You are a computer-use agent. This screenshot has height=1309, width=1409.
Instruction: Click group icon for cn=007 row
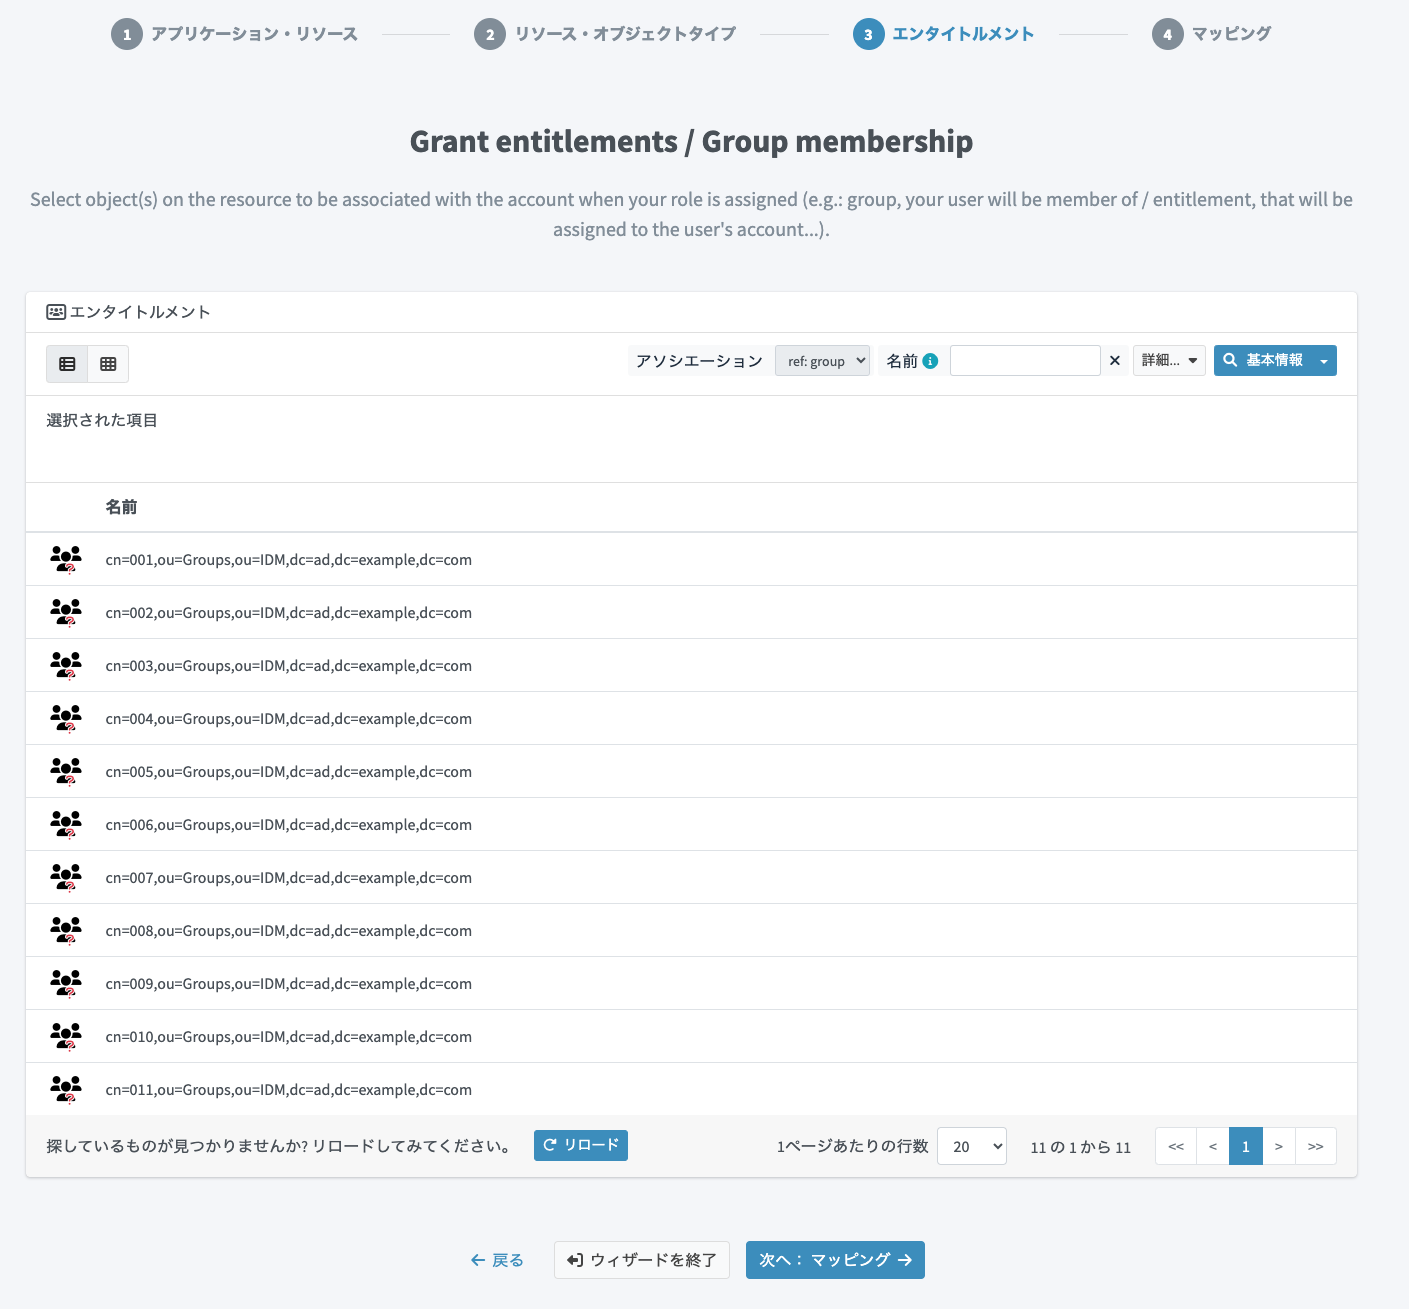pos(66,877)
